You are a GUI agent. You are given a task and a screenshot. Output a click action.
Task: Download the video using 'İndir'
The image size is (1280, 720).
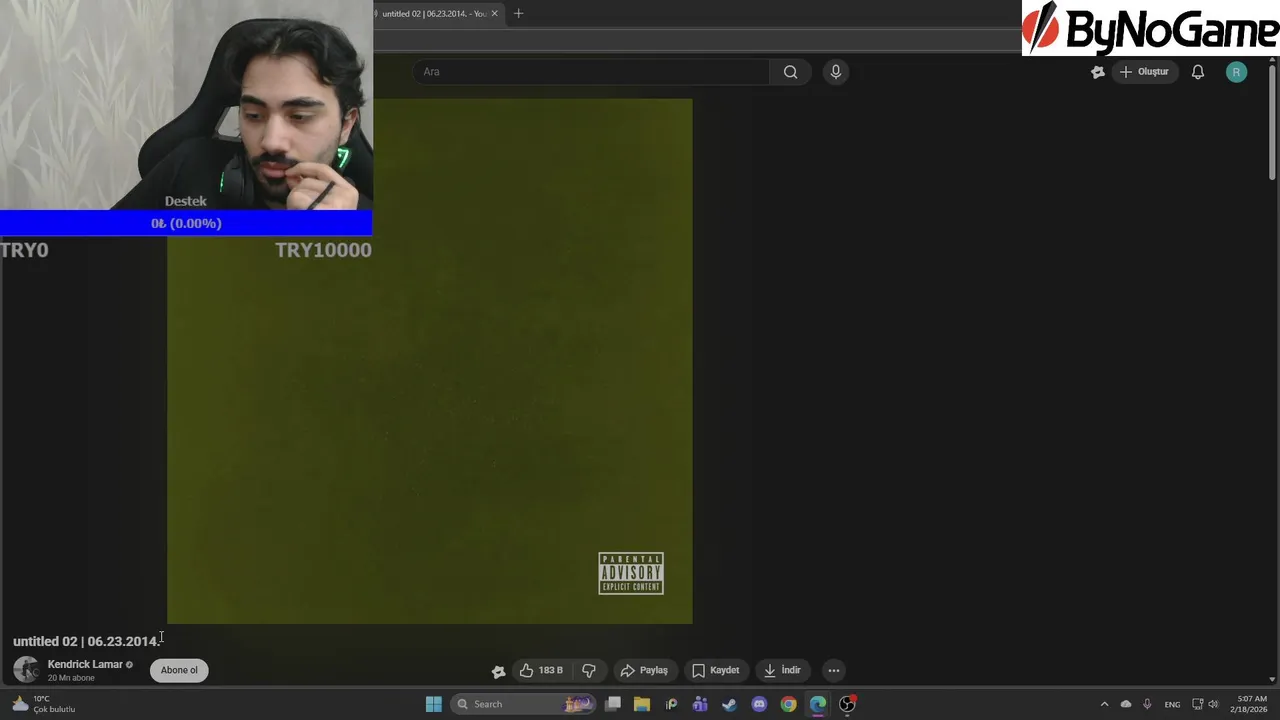782,670
